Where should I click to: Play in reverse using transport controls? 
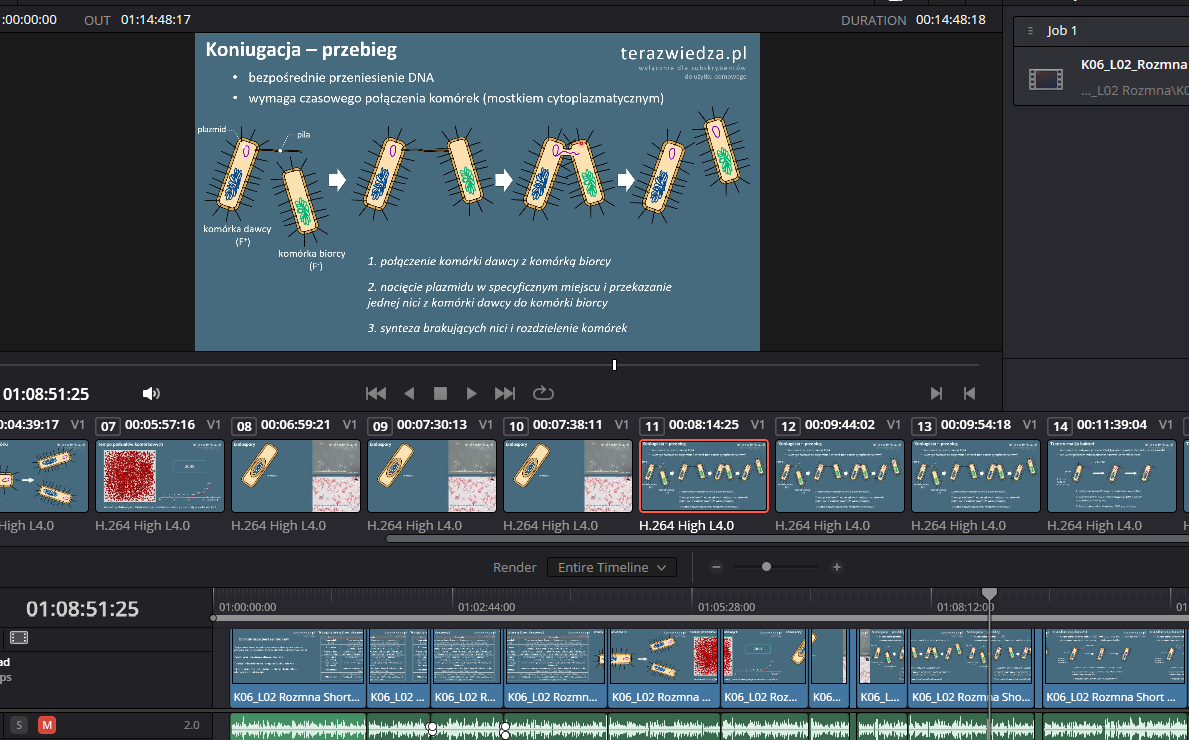coord(408,394)
